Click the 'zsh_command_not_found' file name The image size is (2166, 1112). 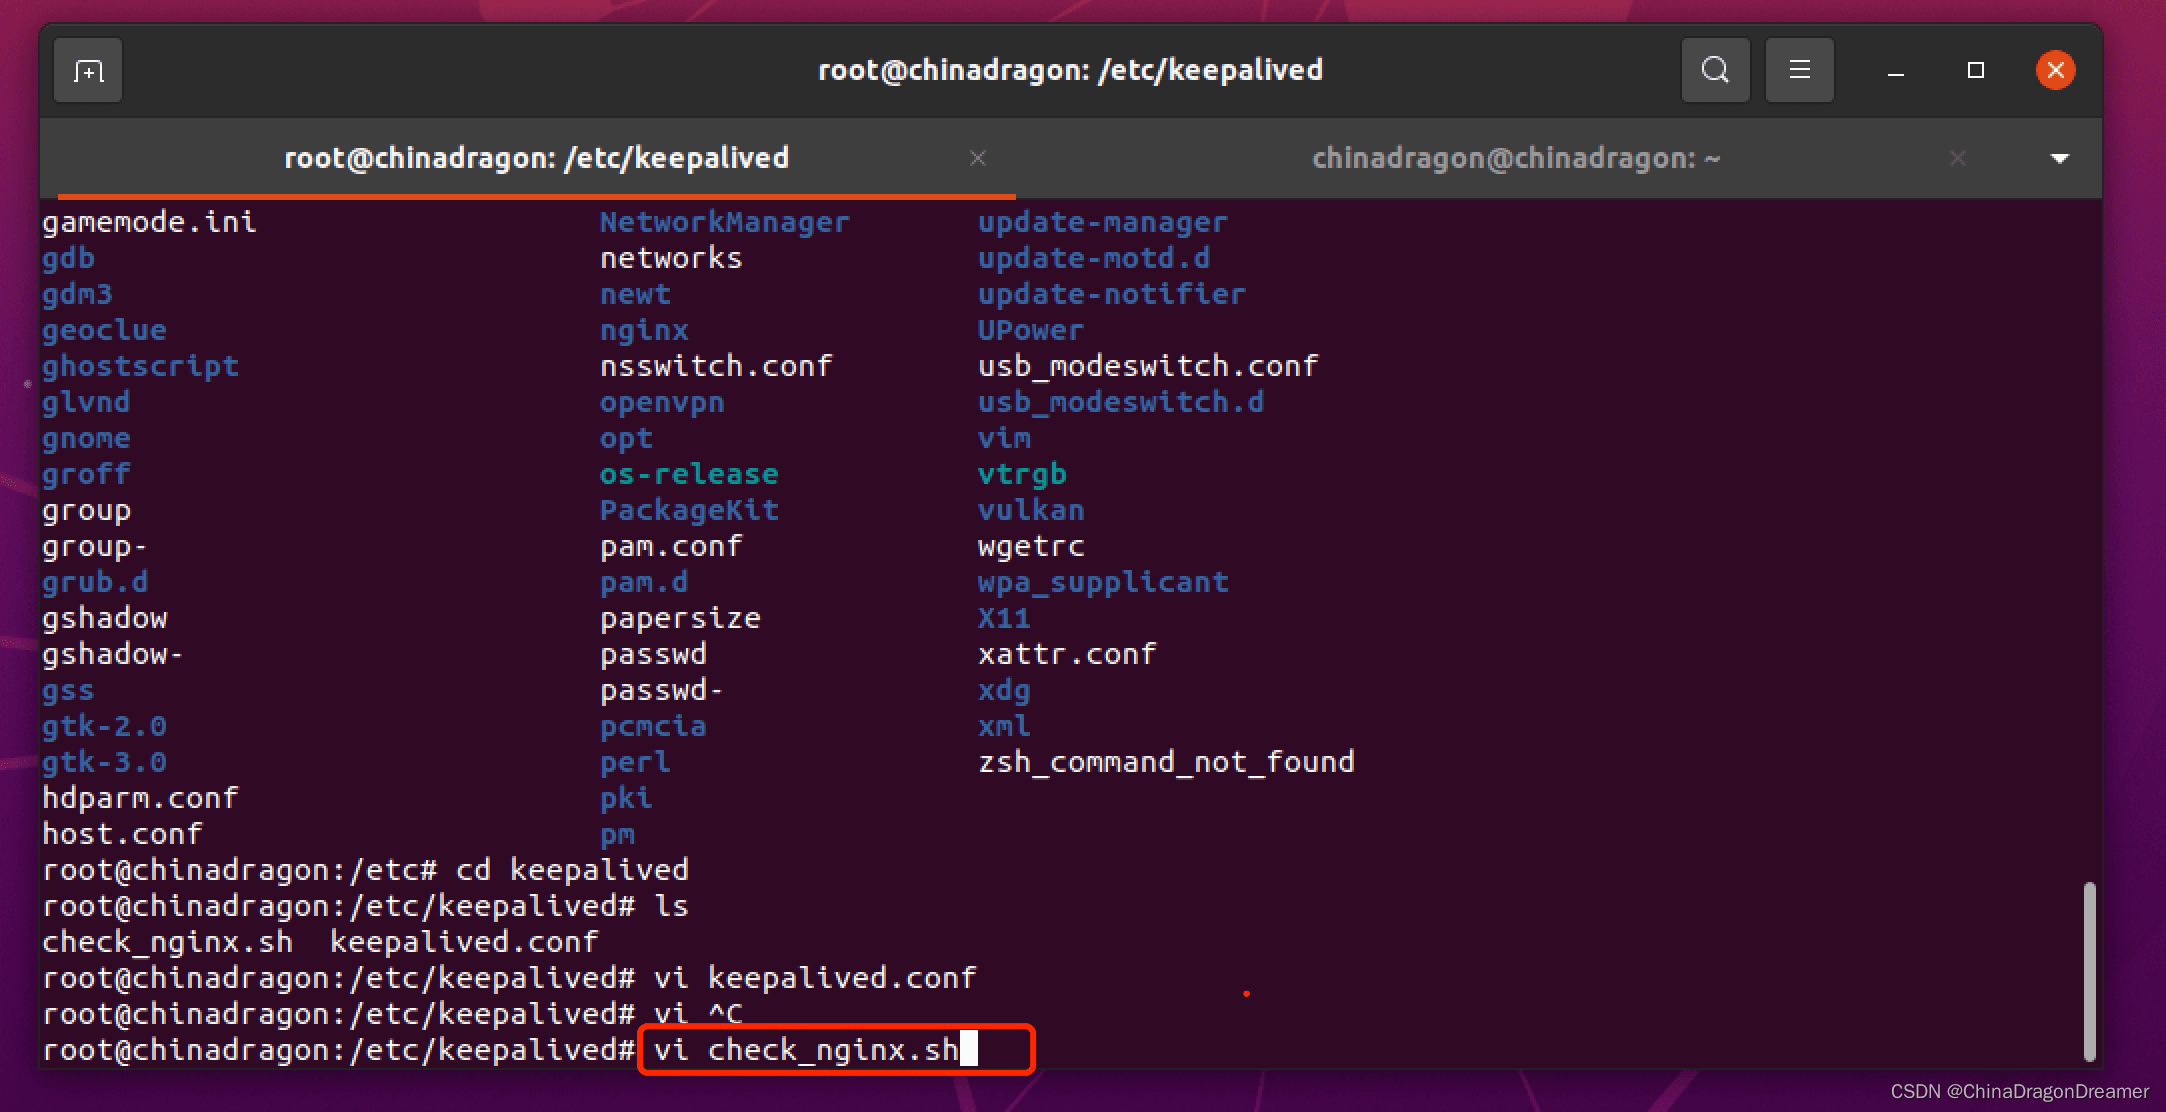(1166, 762)
